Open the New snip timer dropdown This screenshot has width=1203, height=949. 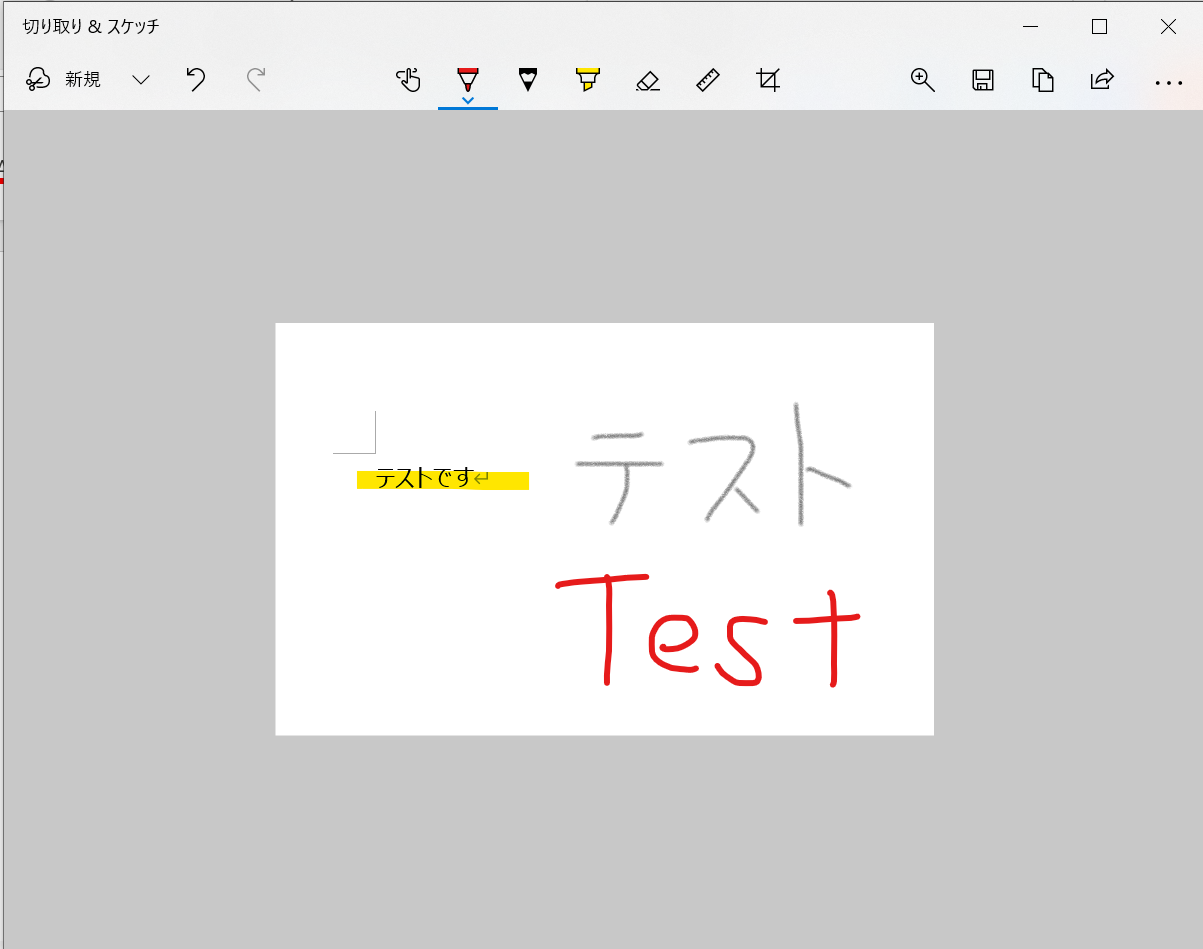pyautogui.click(x=140, y=80)
